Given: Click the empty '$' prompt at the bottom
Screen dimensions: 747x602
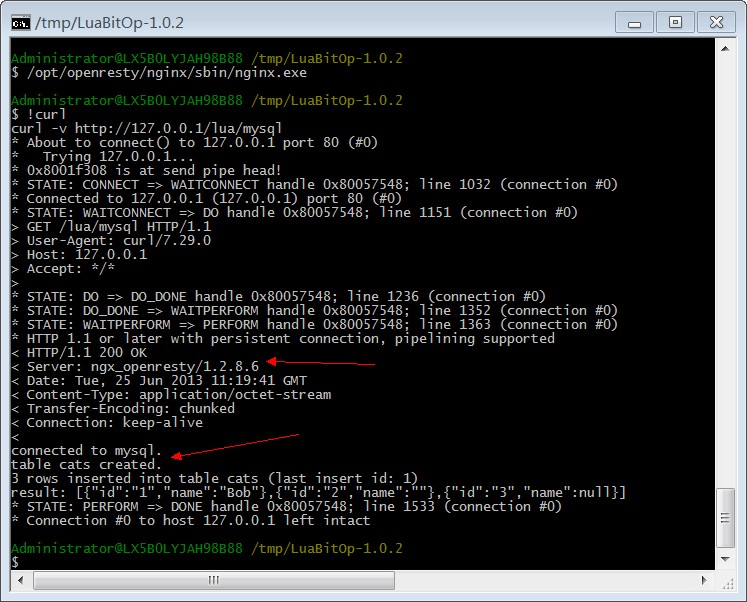Looking at the screenshot, I should click(15, 562).
